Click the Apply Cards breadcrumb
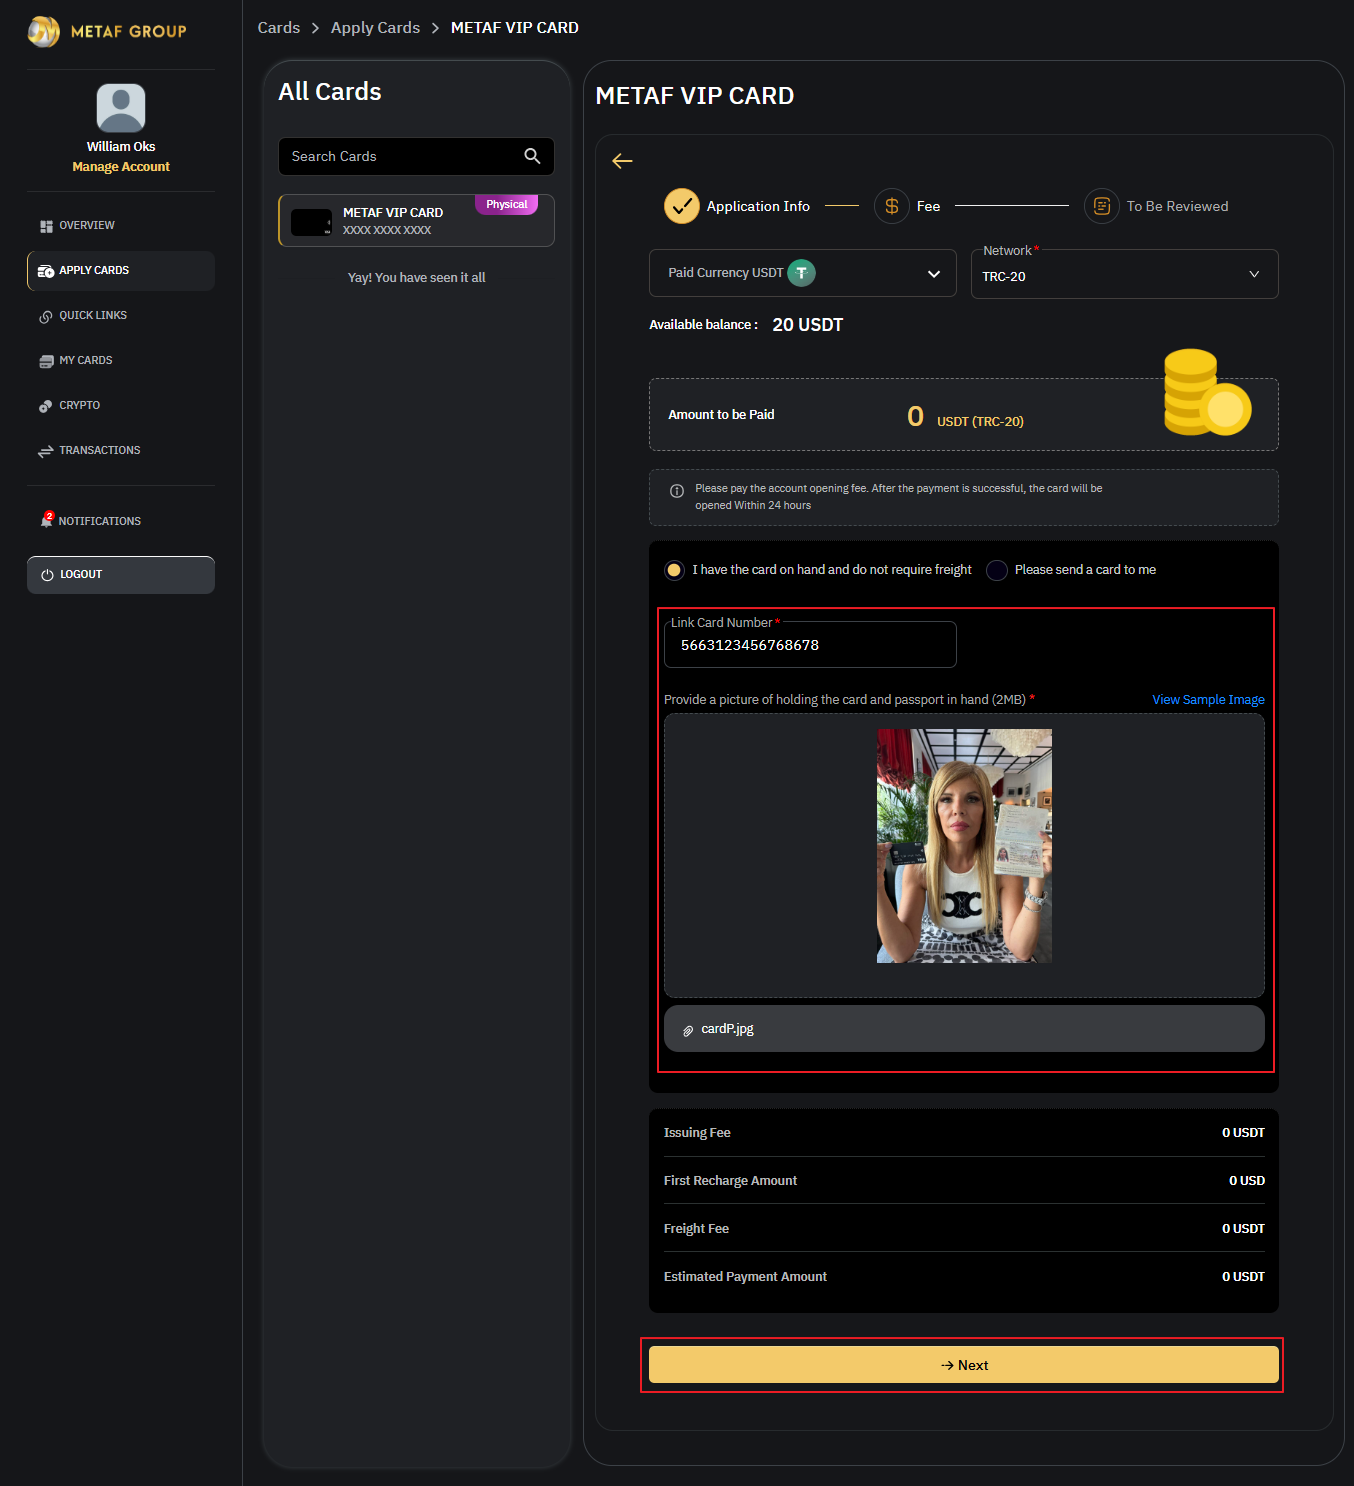Screen dimensions: 1354x1486 [375, 28]
